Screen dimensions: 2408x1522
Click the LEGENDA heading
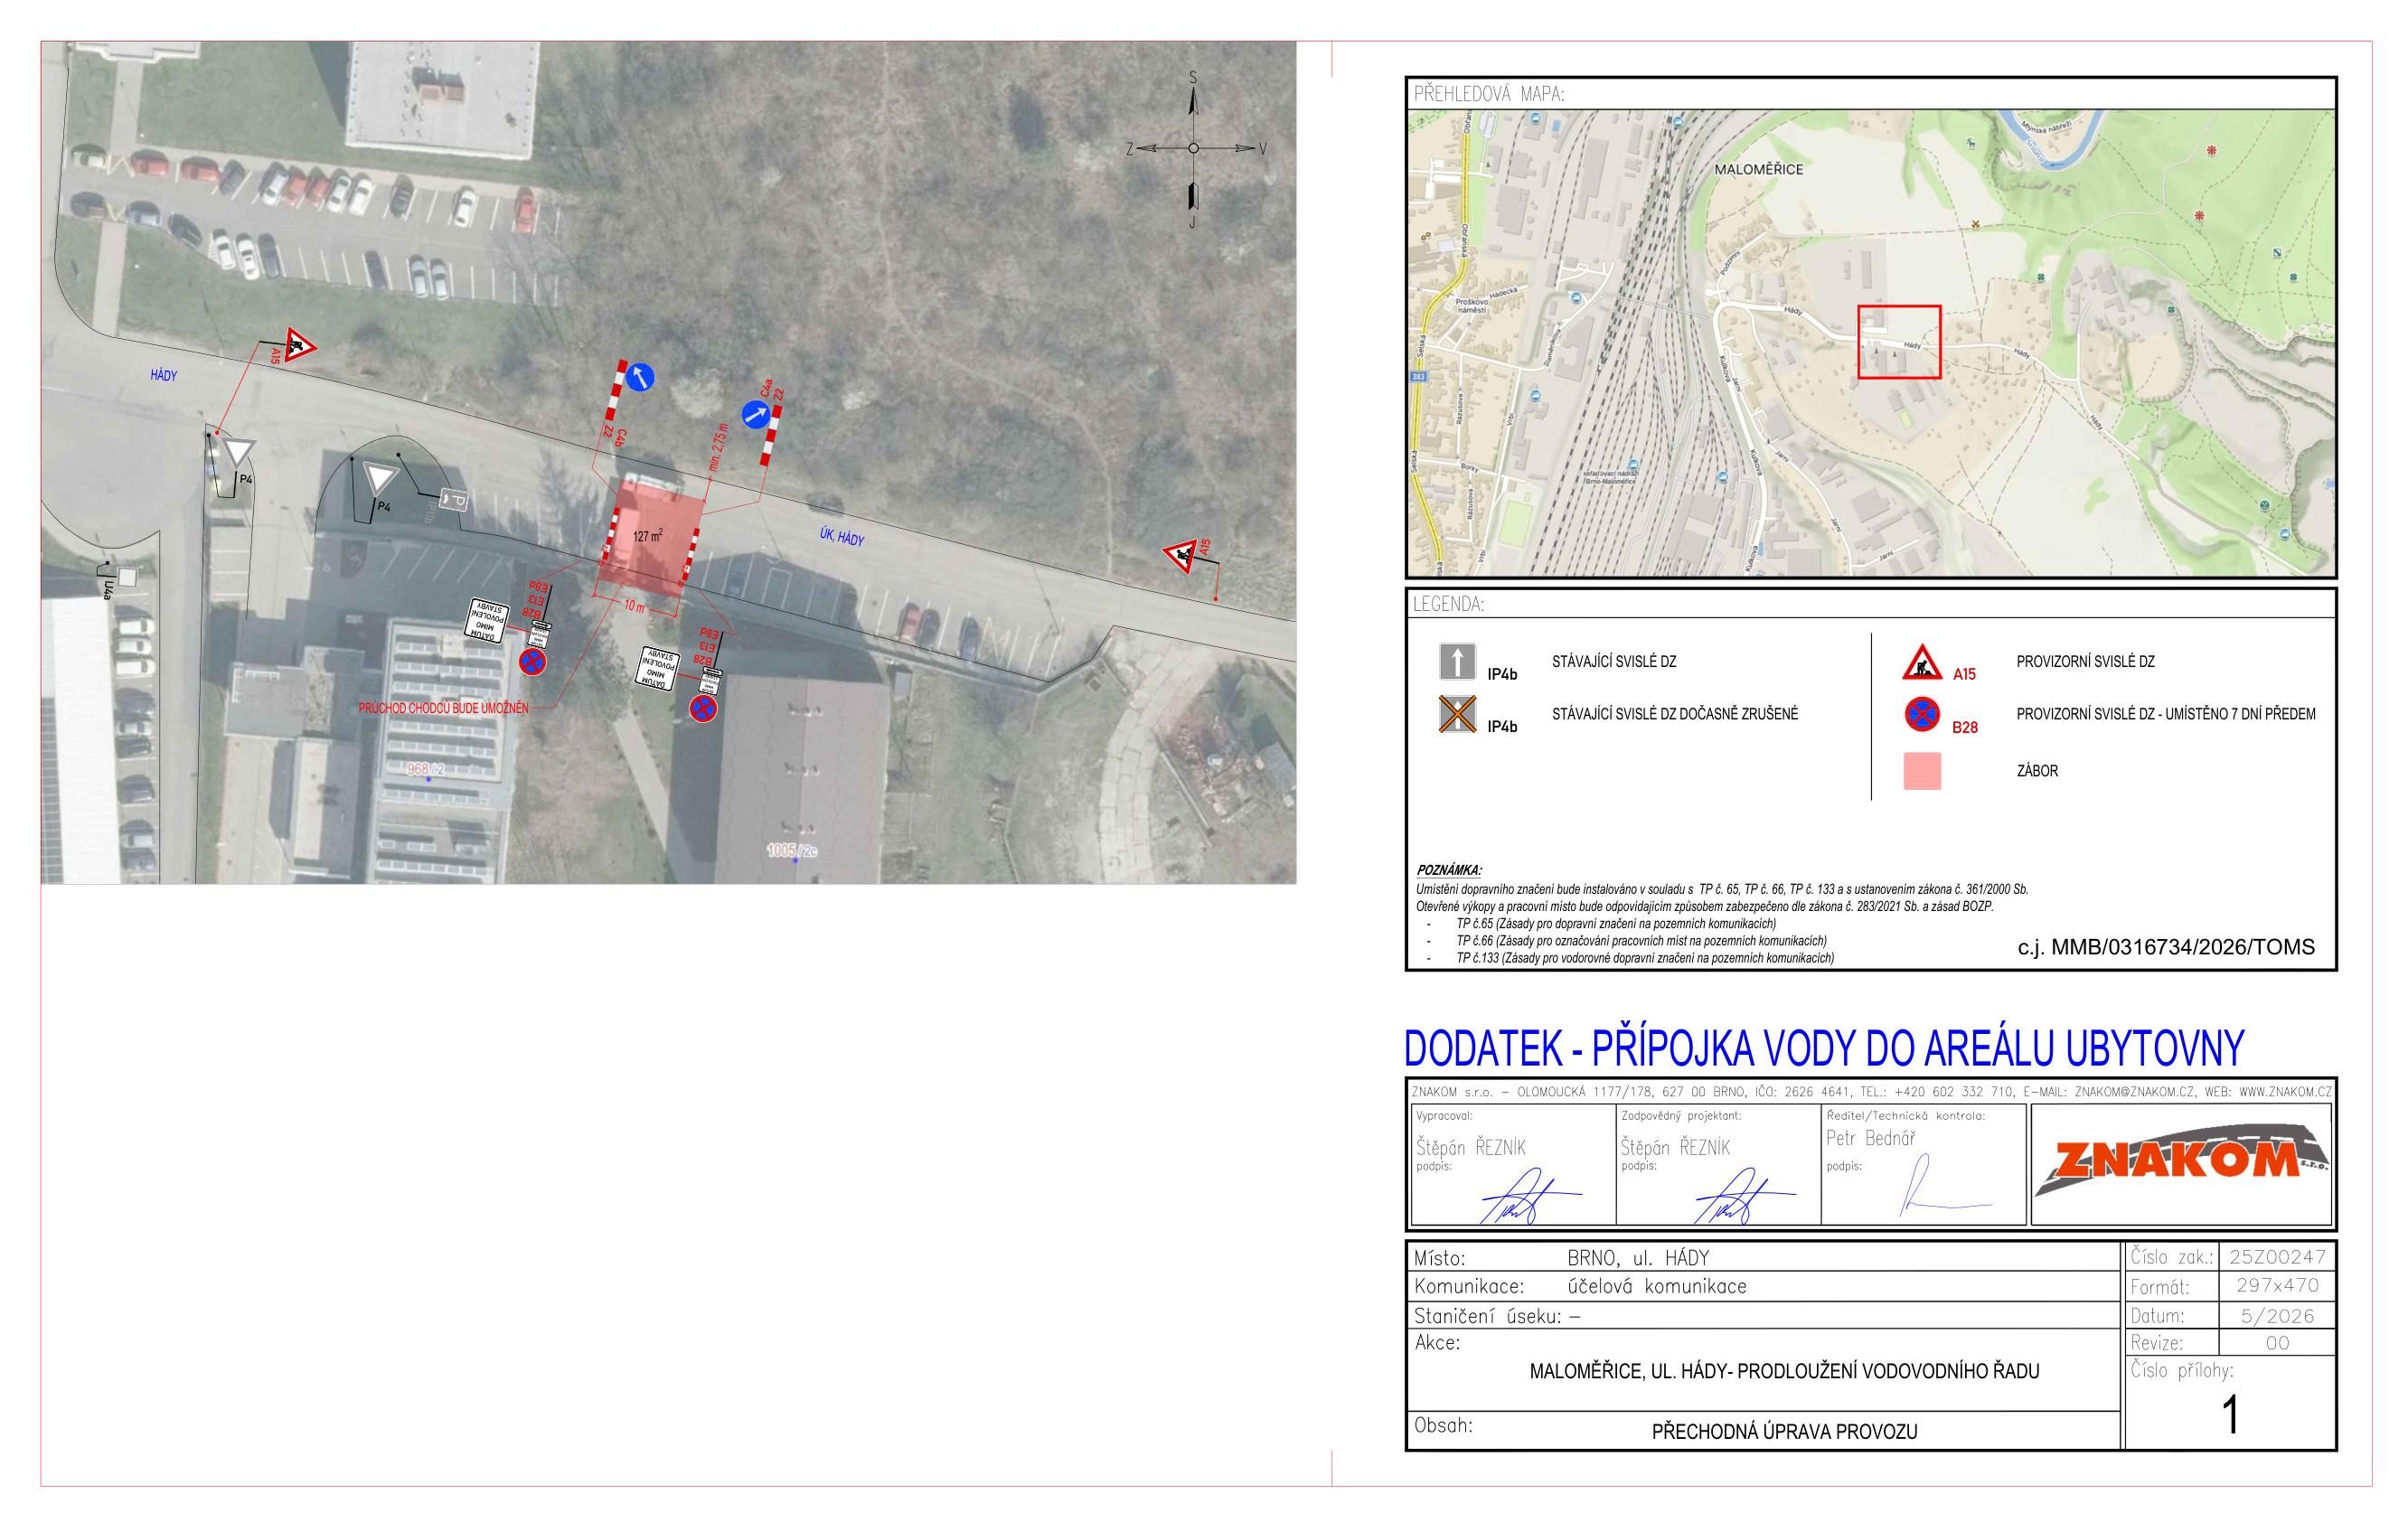click(x=1448, y=604)
